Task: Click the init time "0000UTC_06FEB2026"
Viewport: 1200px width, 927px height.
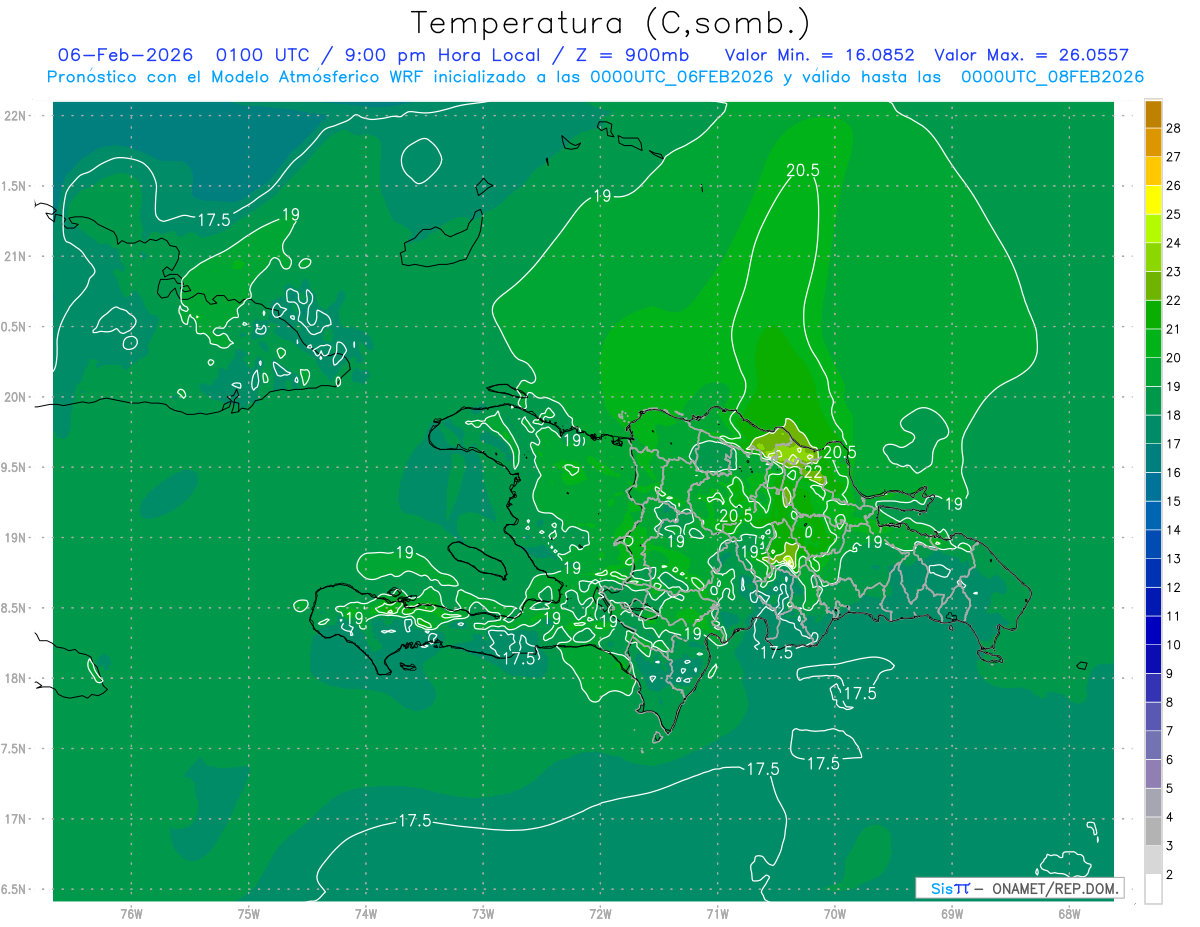Action: click(x=681, y=77)
